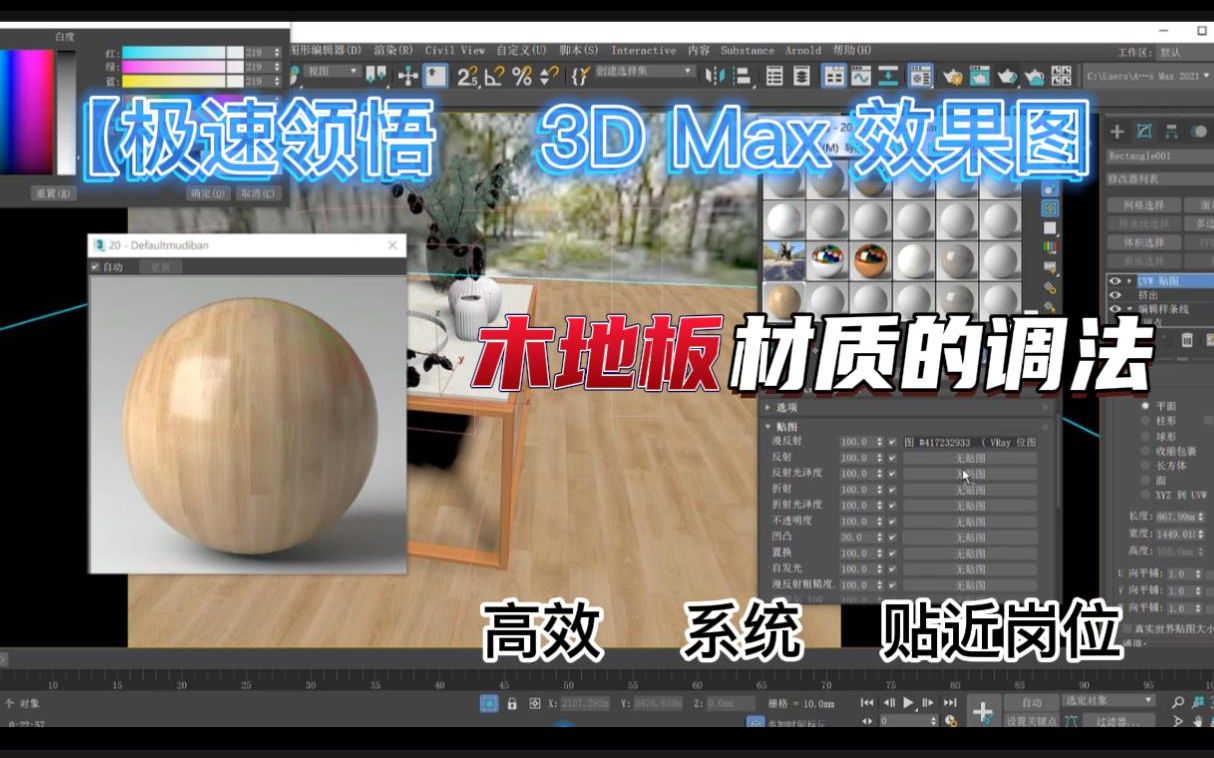Uncheck the 反射 map checkbox
Screen dimensions: 1214x758
892,457
